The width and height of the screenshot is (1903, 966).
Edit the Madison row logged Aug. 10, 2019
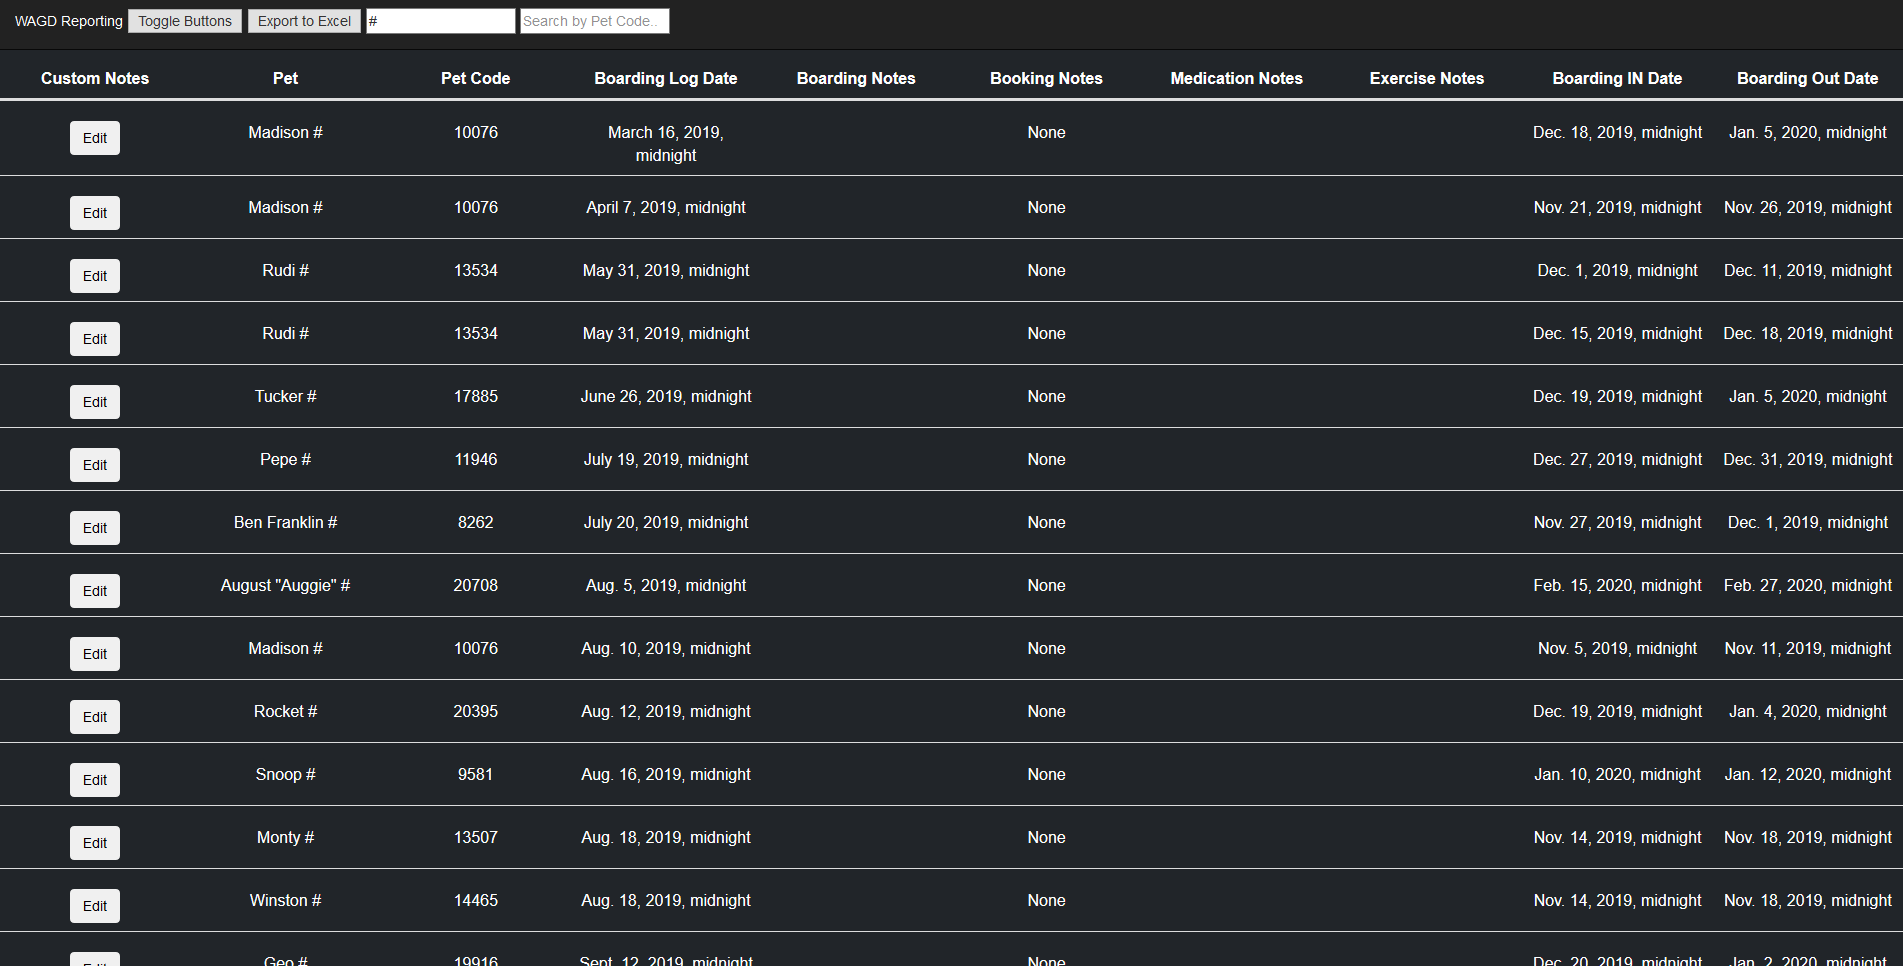click(95, 654)
